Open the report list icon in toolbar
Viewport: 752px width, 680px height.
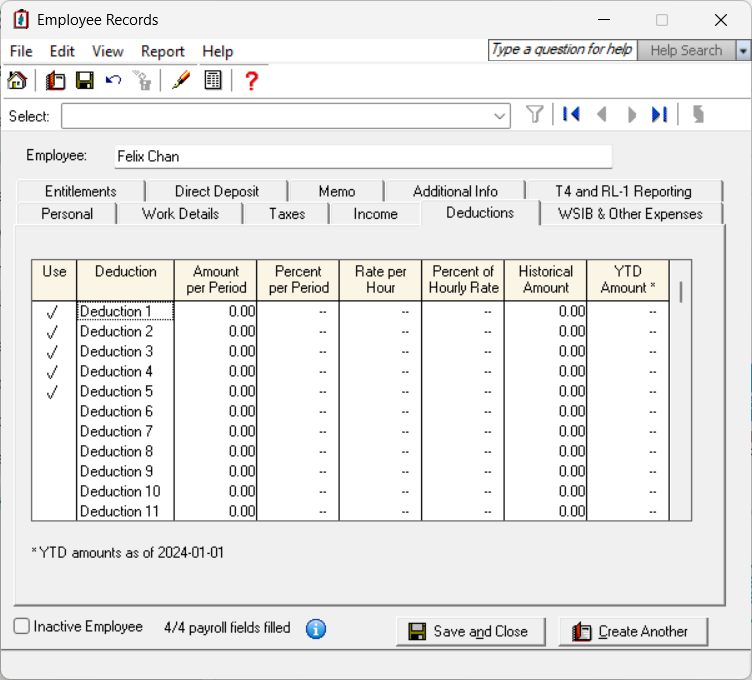(213, 80)
